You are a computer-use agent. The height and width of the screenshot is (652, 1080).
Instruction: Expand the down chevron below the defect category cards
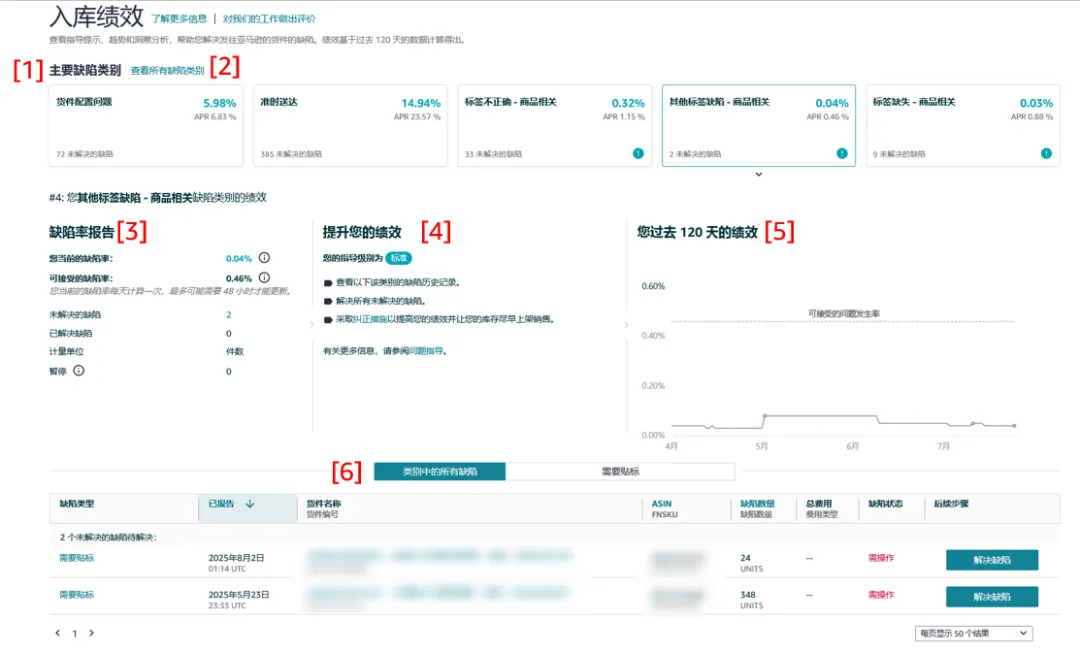pos(759,174)
